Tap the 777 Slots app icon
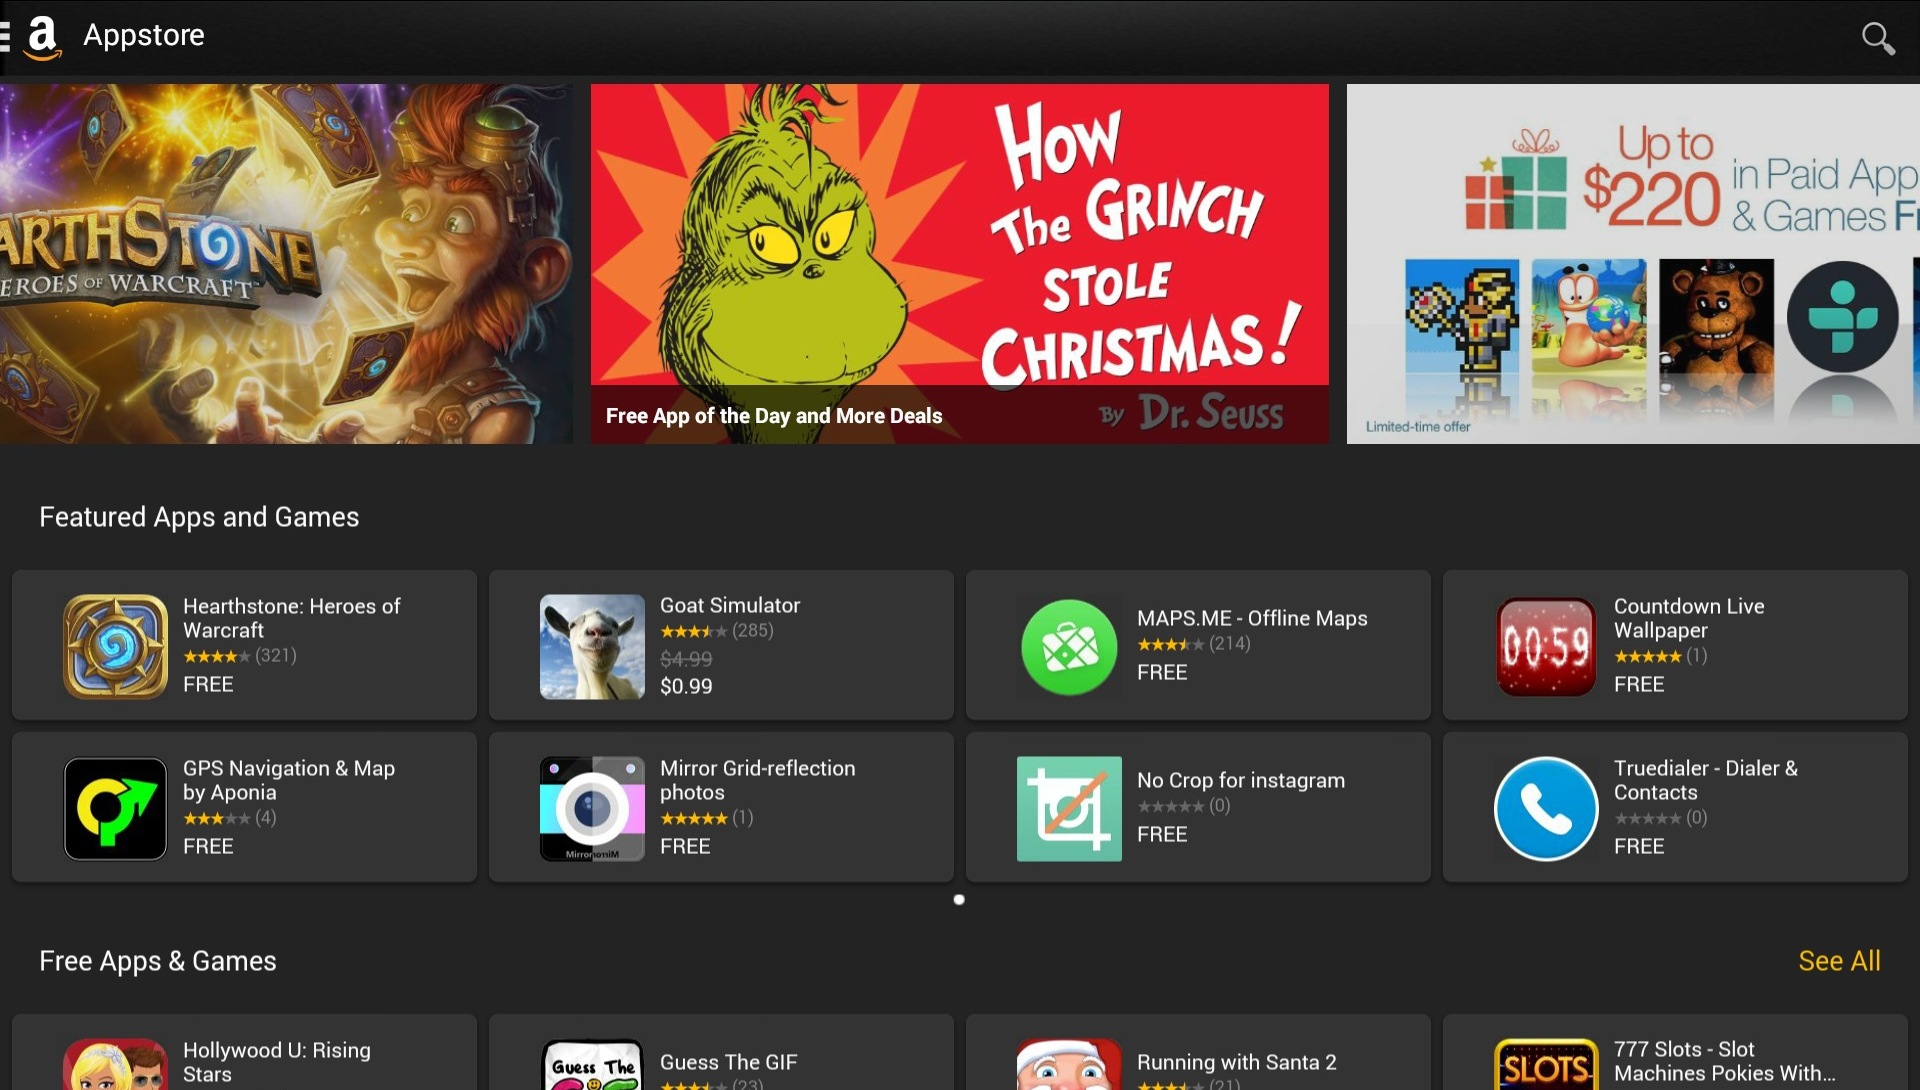The image size is (1920, 1090). tap(1545, 1066)
